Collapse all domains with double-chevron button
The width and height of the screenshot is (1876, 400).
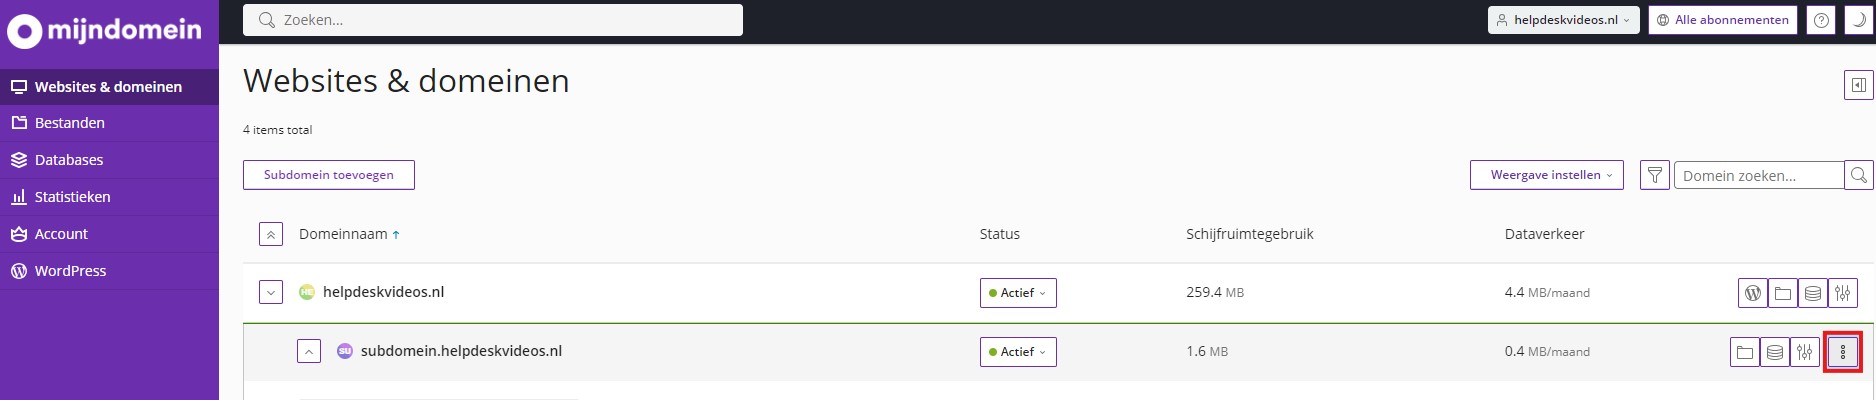click(270, 234)
